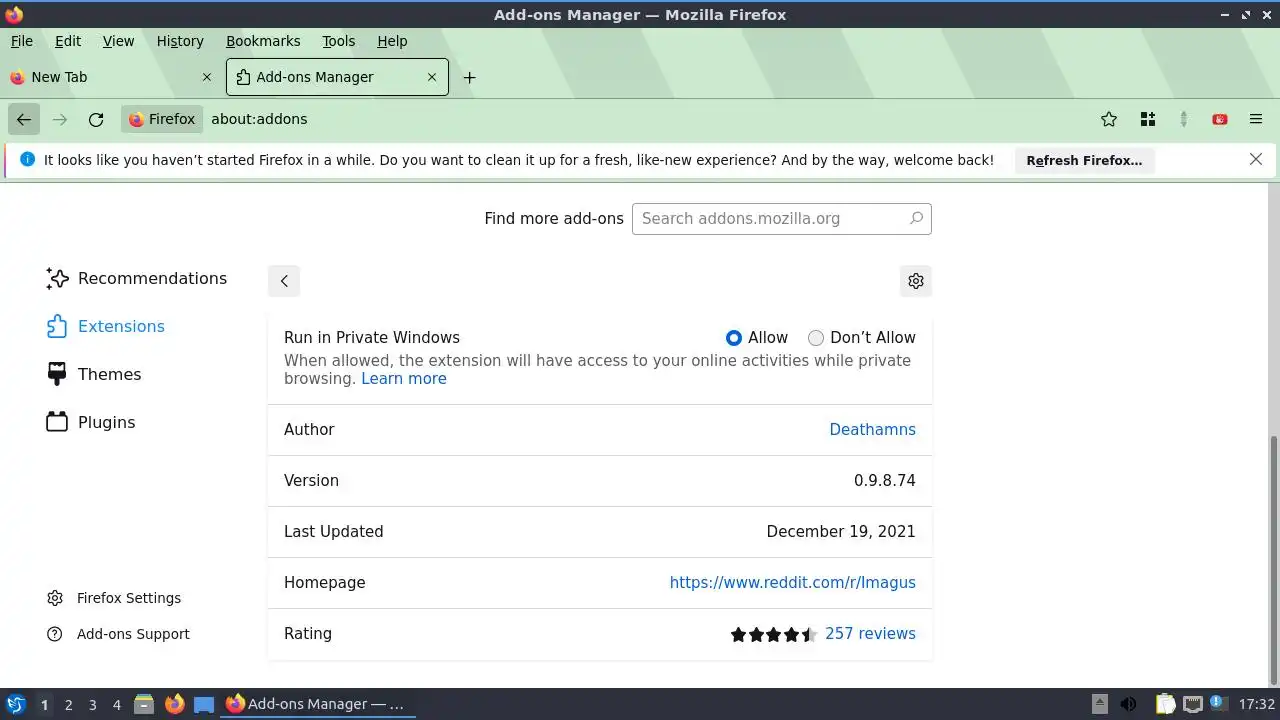Click the blue info icon in the notification bar
Viewport: 1280px width, 720px height.
[27, 160]
